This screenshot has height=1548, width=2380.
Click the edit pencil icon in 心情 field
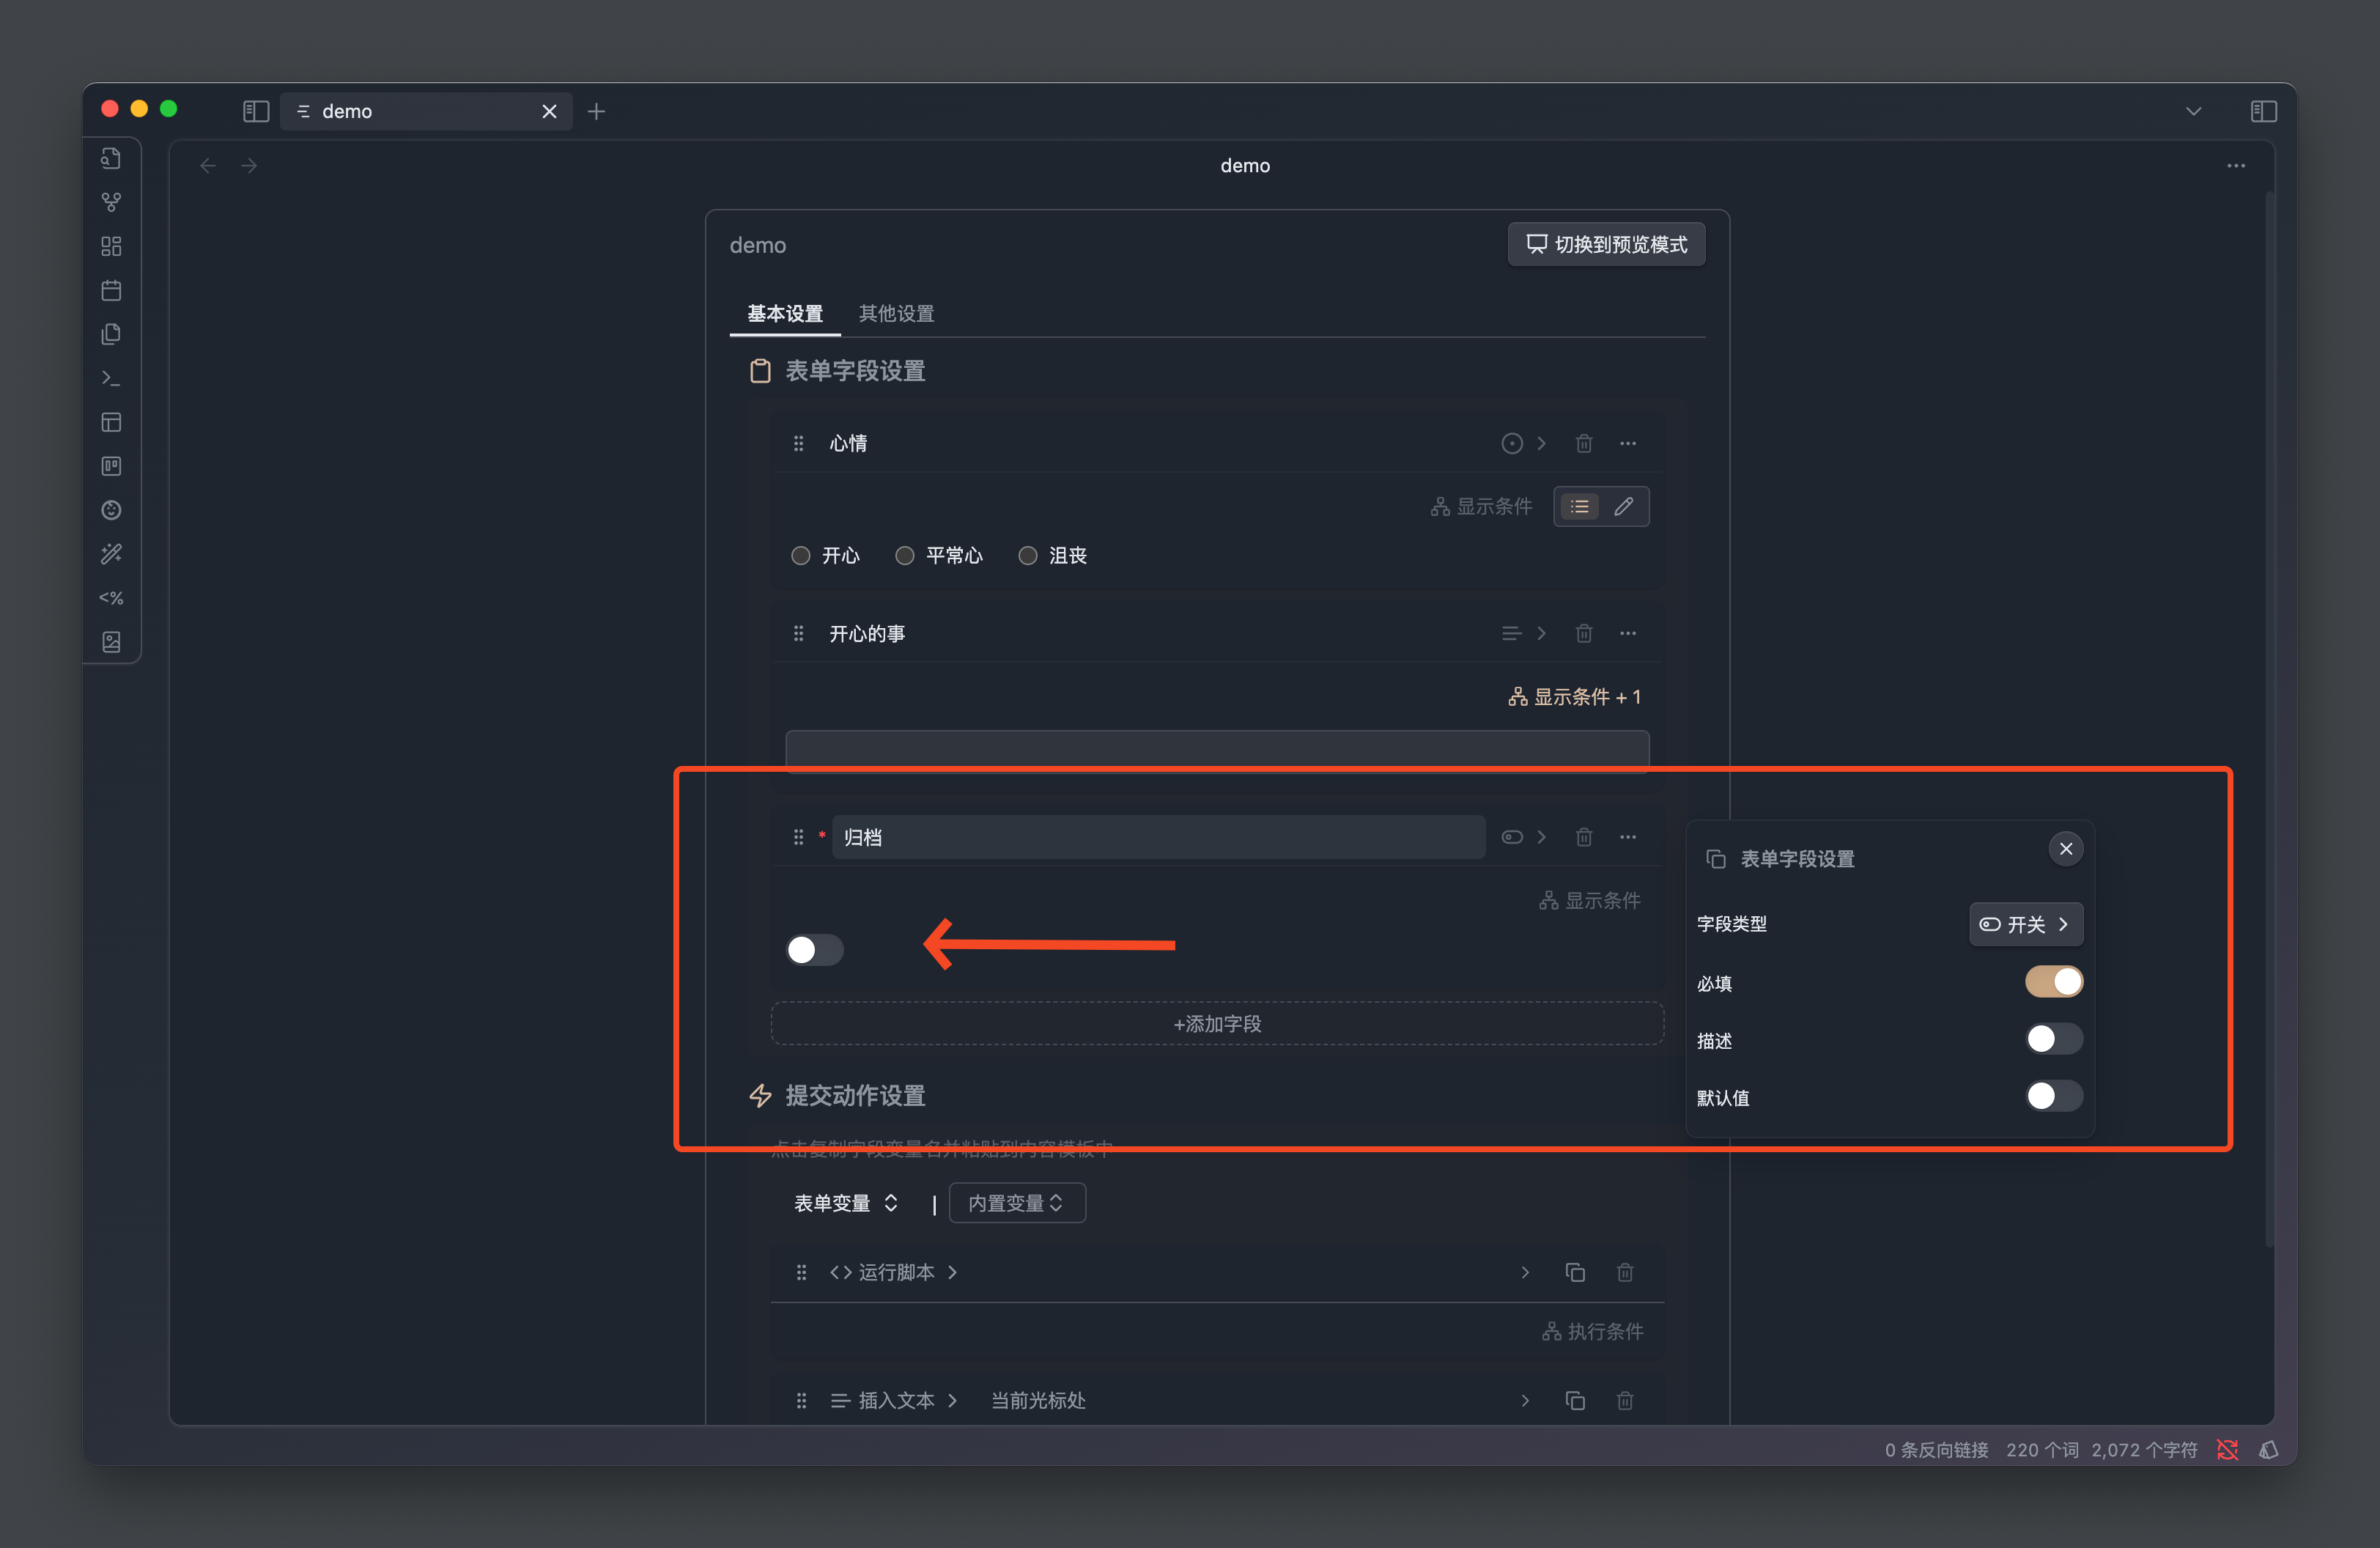[1624, 506]
